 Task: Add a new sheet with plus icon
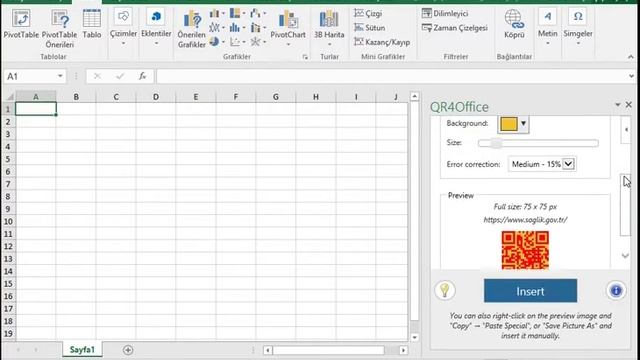[128, 350]
